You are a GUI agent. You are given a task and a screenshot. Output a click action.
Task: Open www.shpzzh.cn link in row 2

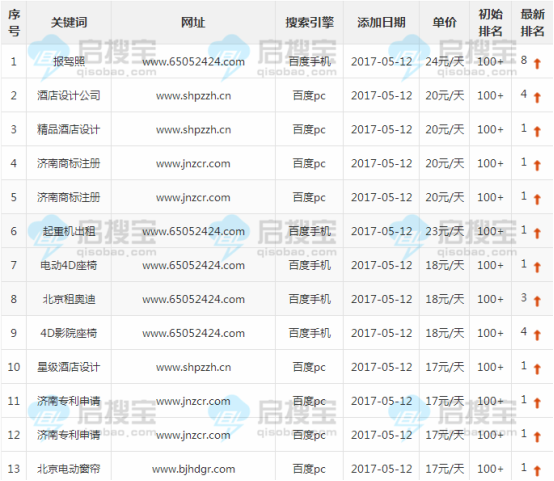tap(193, 96)
